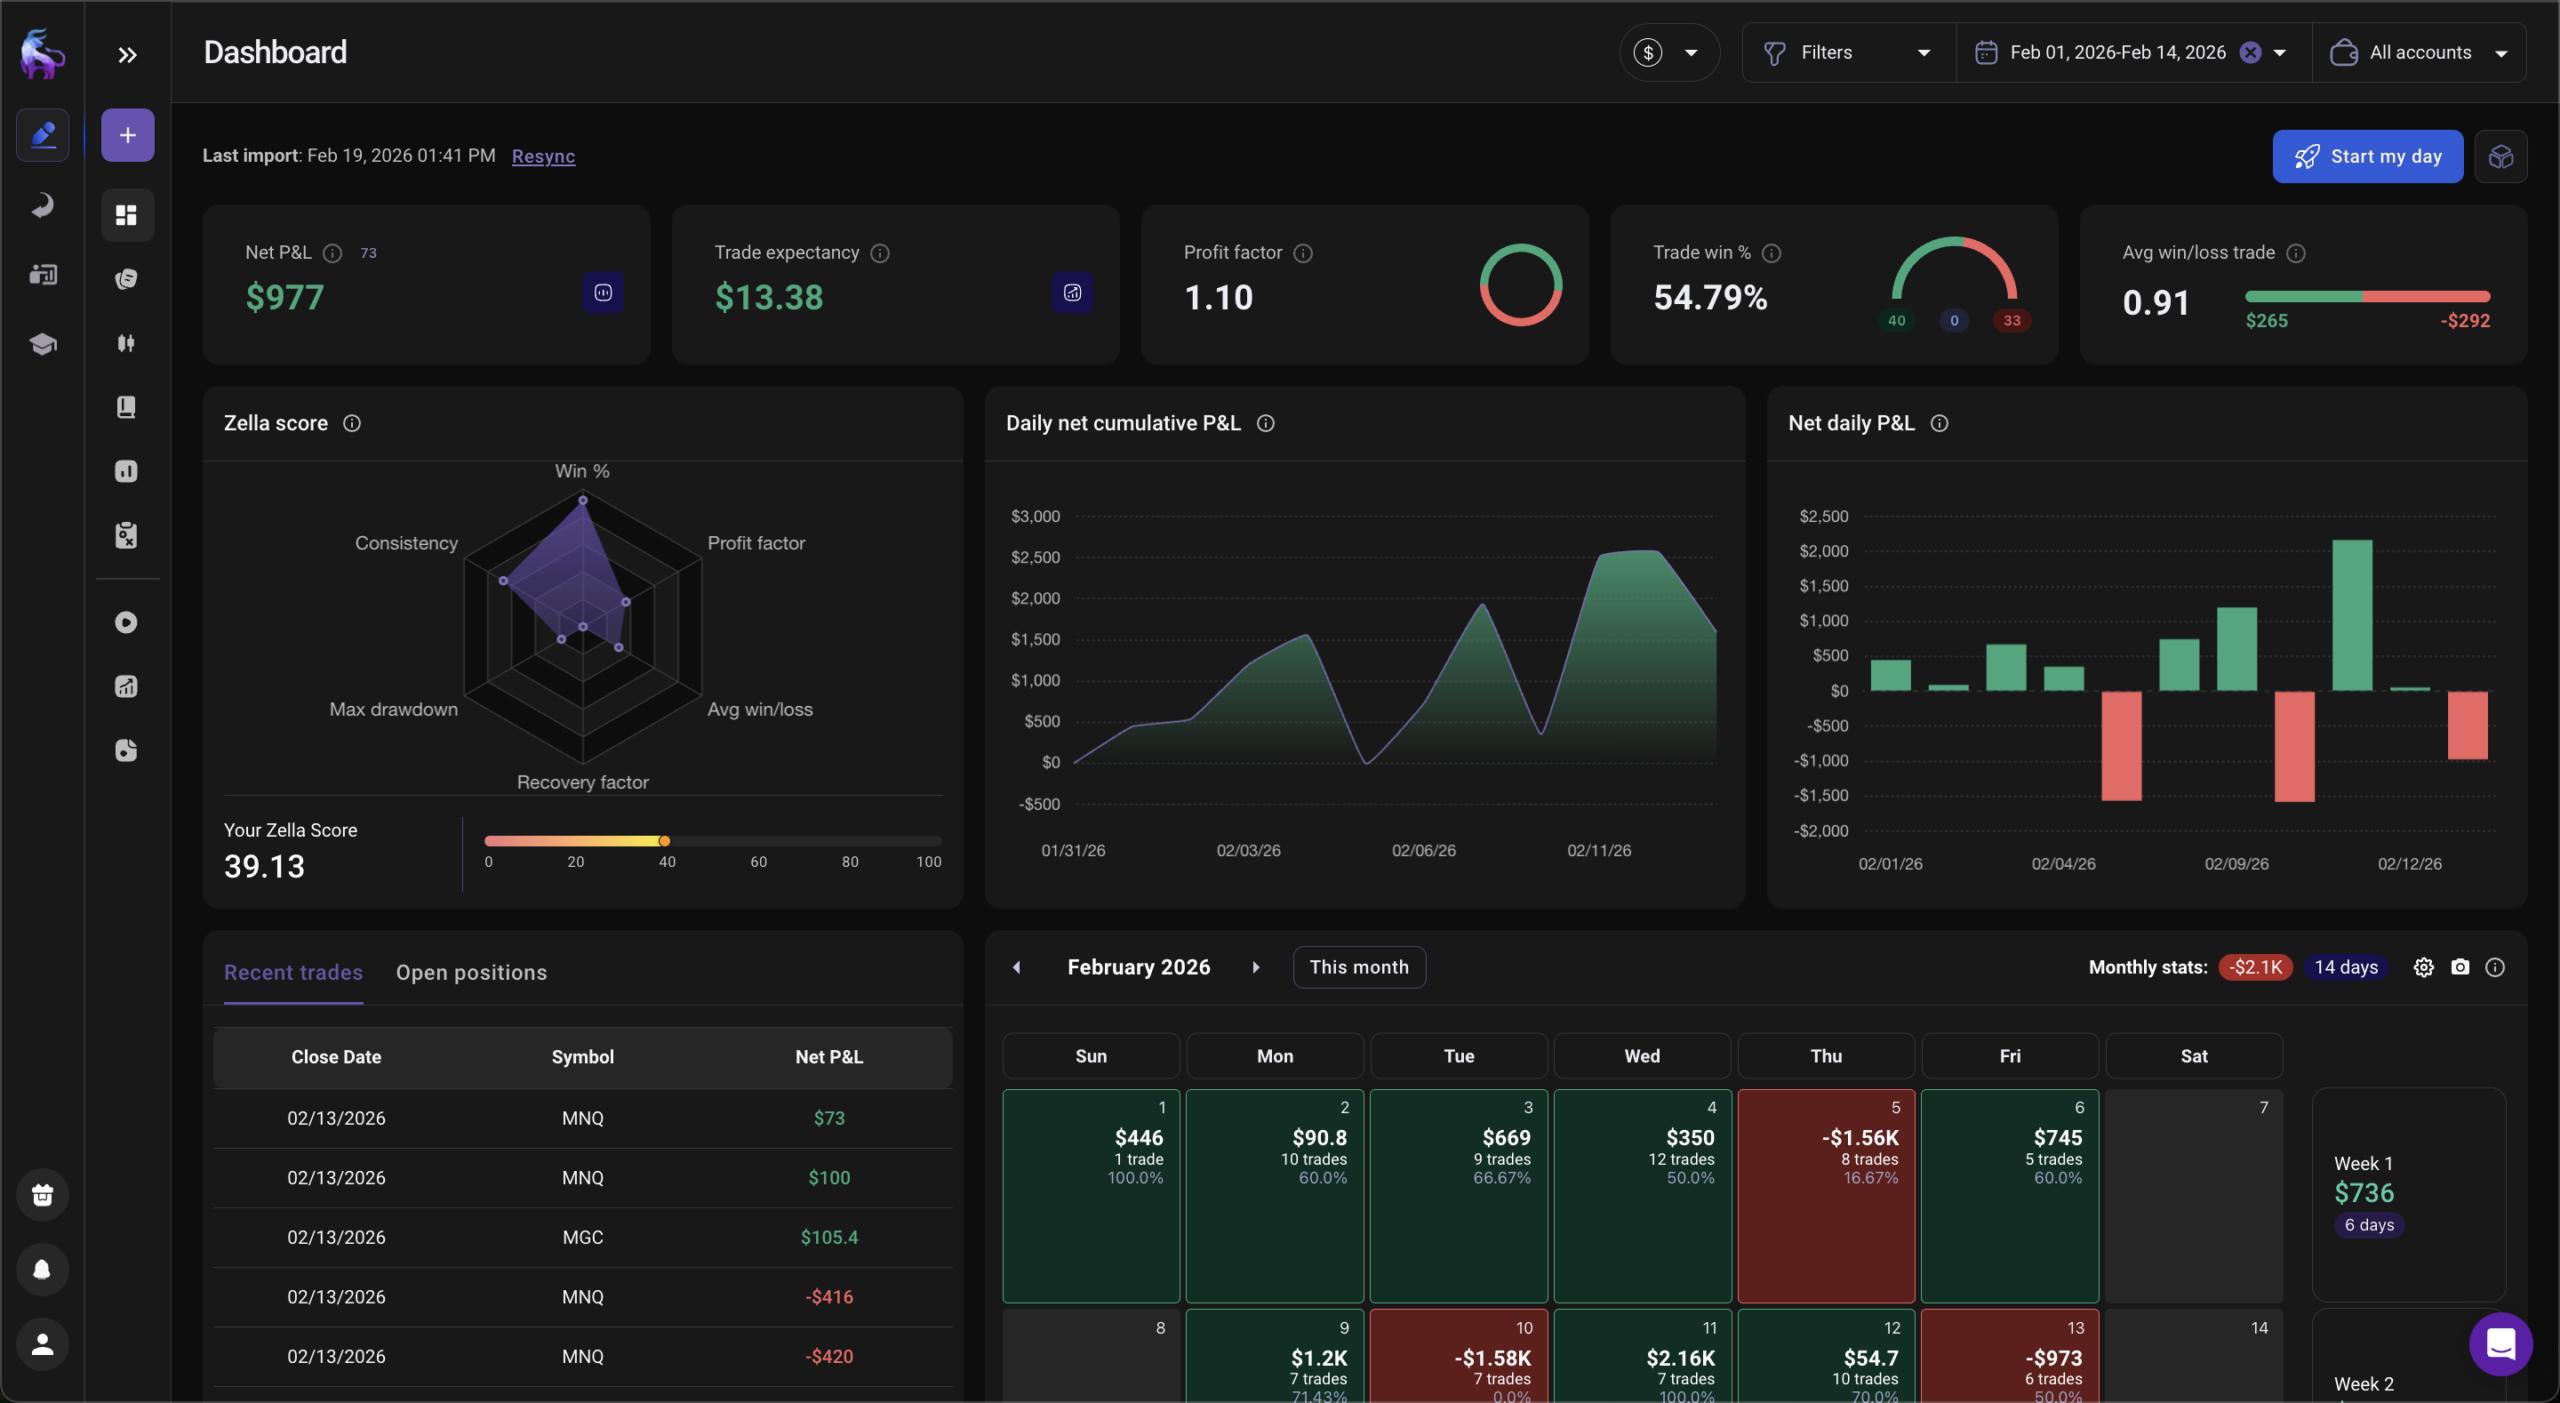
Task: Select the Recent trades tab
Action: click(x=293, y=972)
